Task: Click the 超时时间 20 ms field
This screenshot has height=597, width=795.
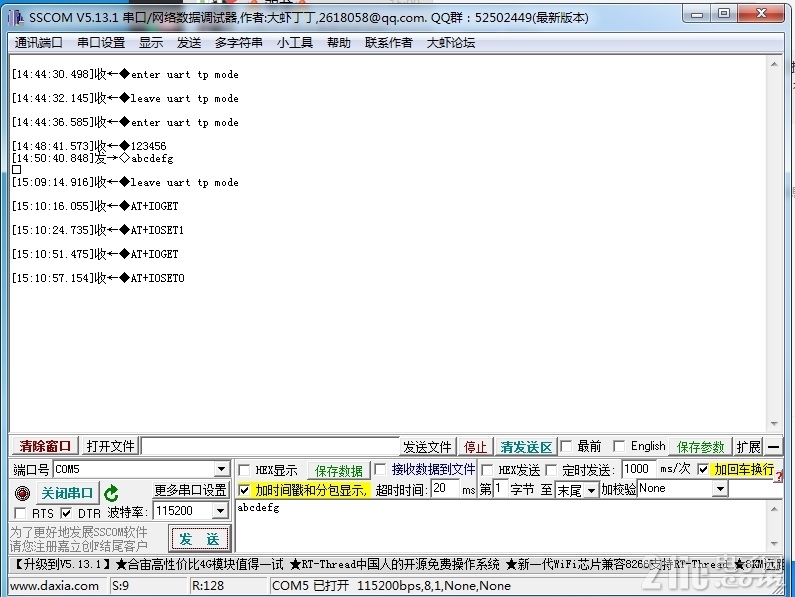Action: pos(445,489)
